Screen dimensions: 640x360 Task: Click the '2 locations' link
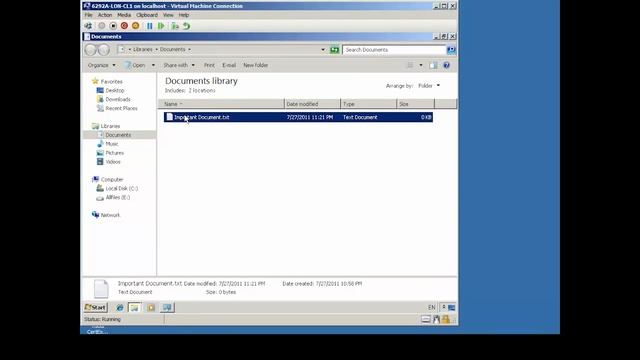202,91
